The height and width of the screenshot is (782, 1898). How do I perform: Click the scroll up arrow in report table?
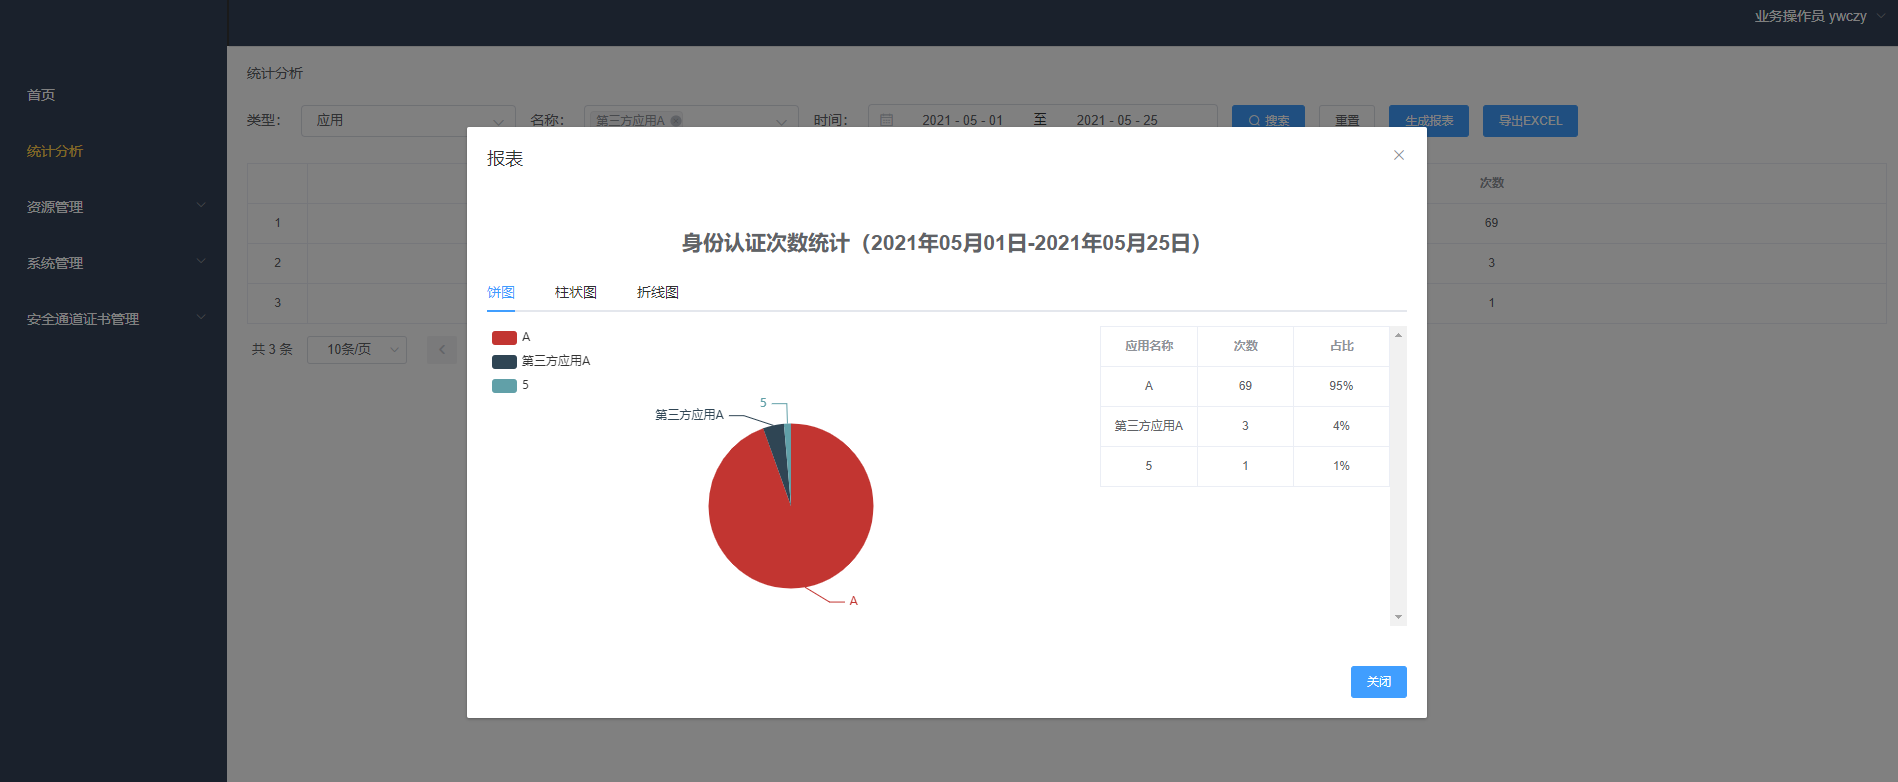[1398, 335]
